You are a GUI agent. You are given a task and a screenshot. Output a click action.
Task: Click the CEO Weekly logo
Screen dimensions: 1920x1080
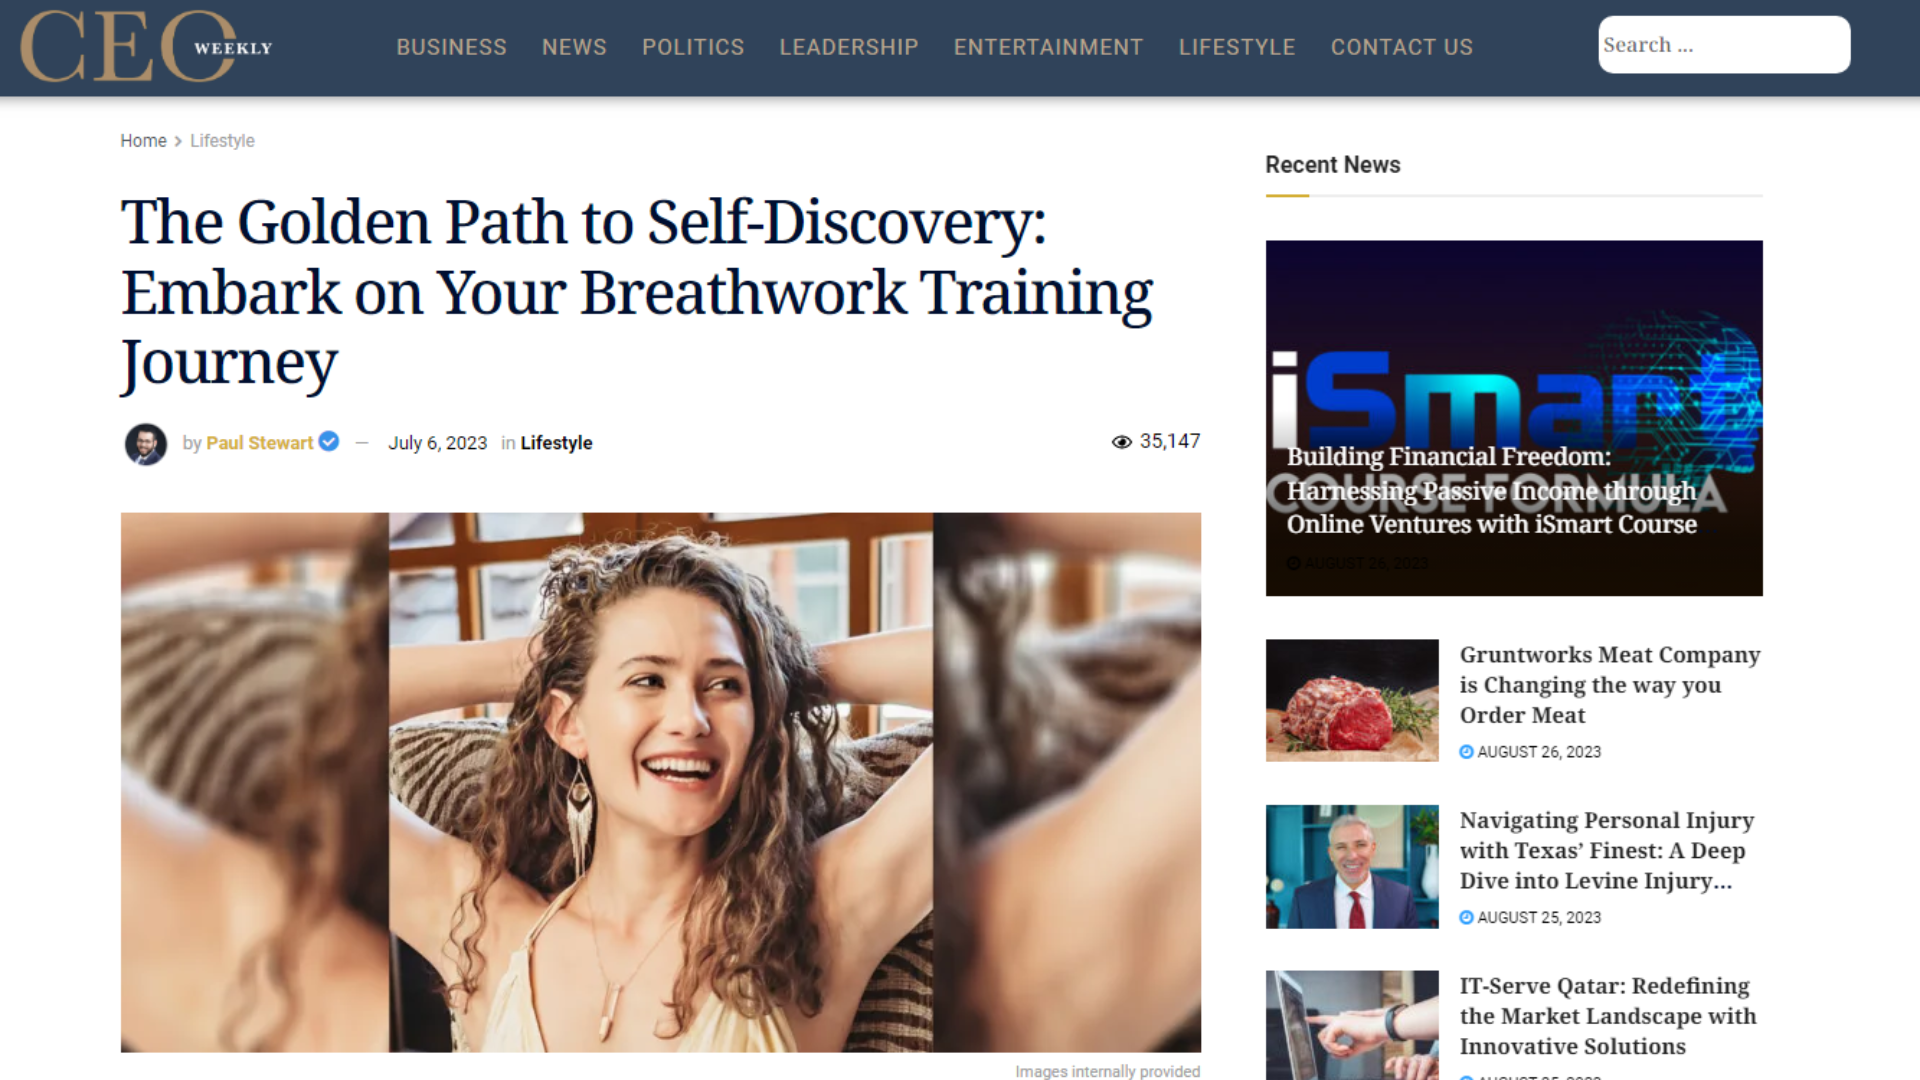coord(146,47)
